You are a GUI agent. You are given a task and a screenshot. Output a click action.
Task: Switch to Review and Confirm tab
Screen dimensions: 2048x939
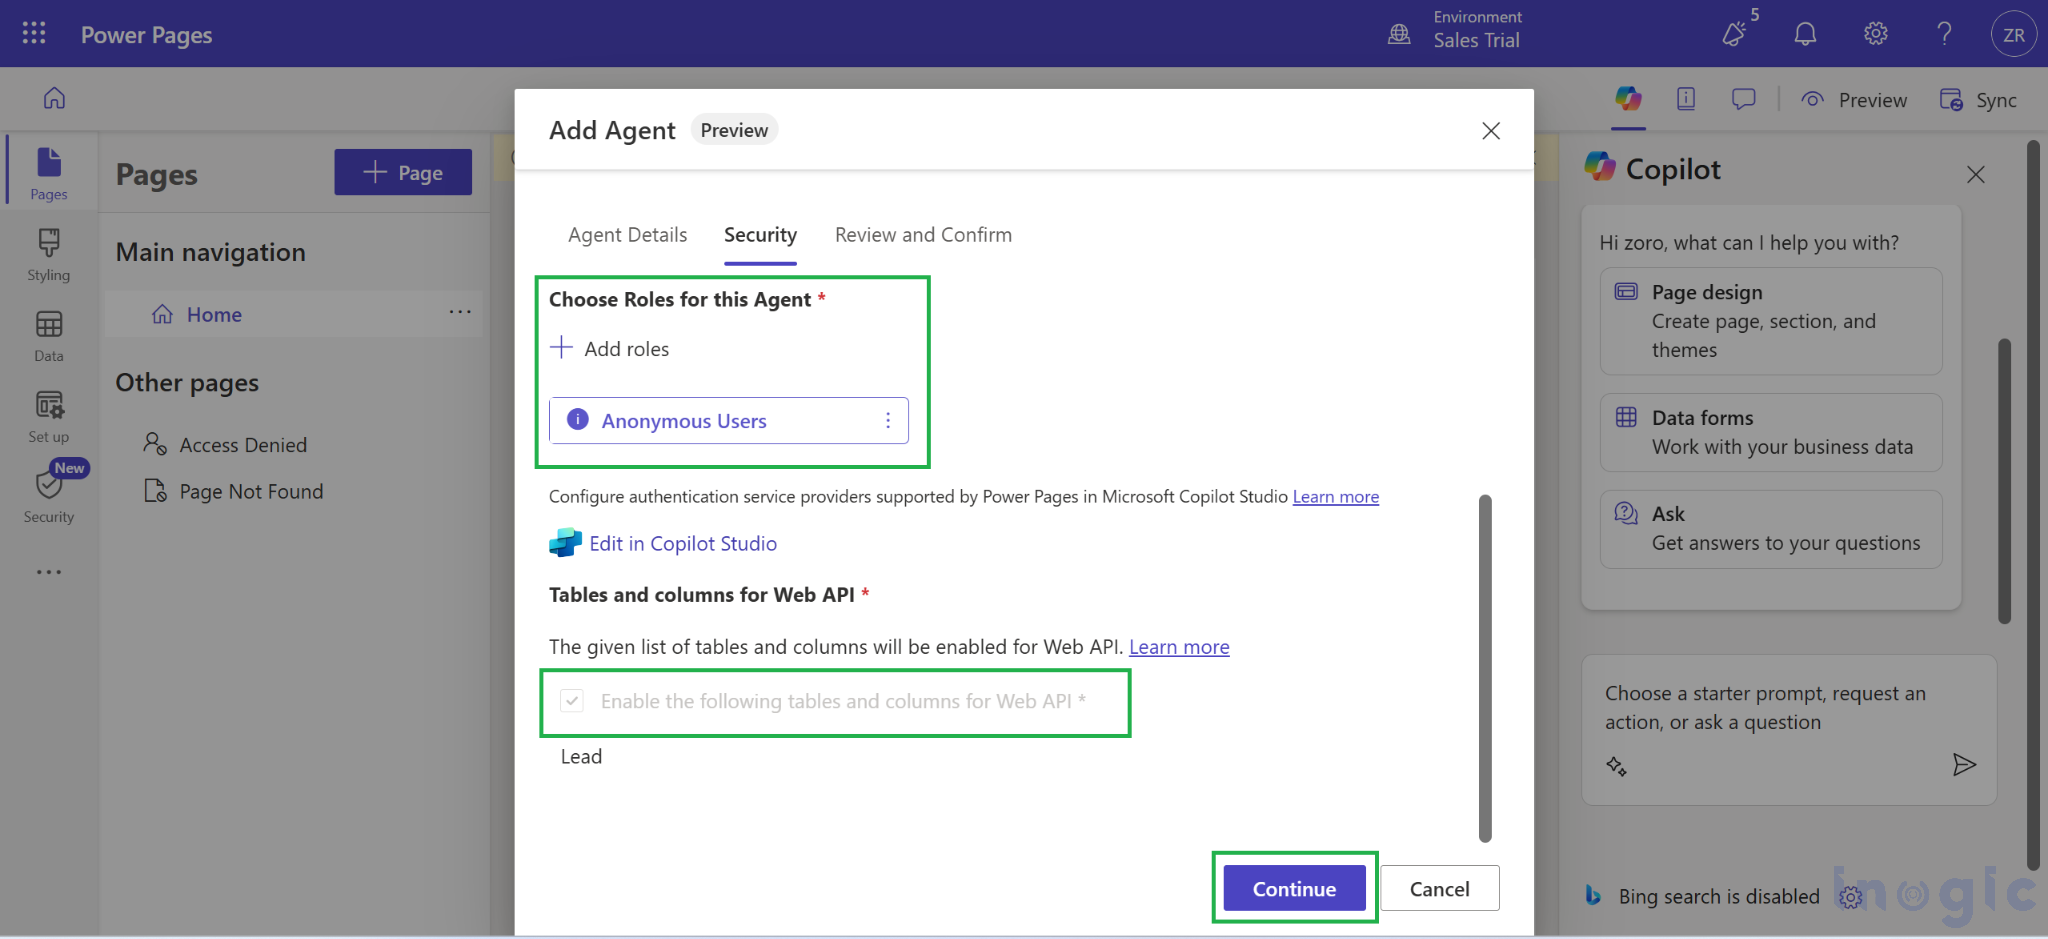(923, 235)
